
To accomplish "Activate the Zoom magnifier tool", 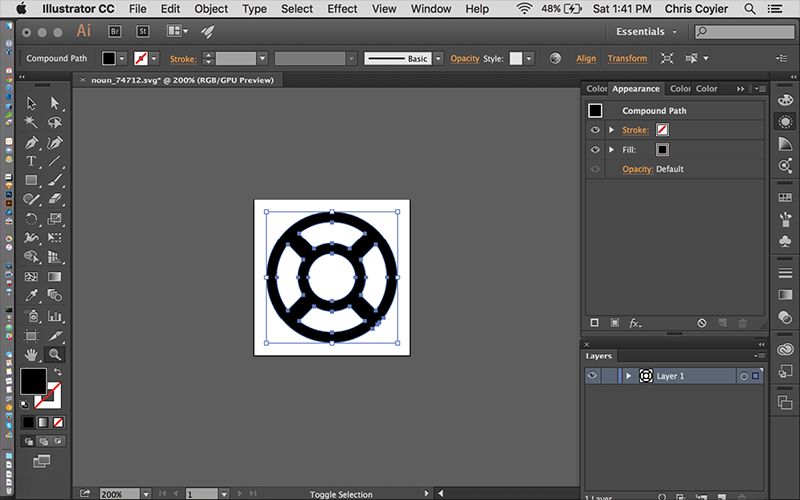I will point(54,354).
